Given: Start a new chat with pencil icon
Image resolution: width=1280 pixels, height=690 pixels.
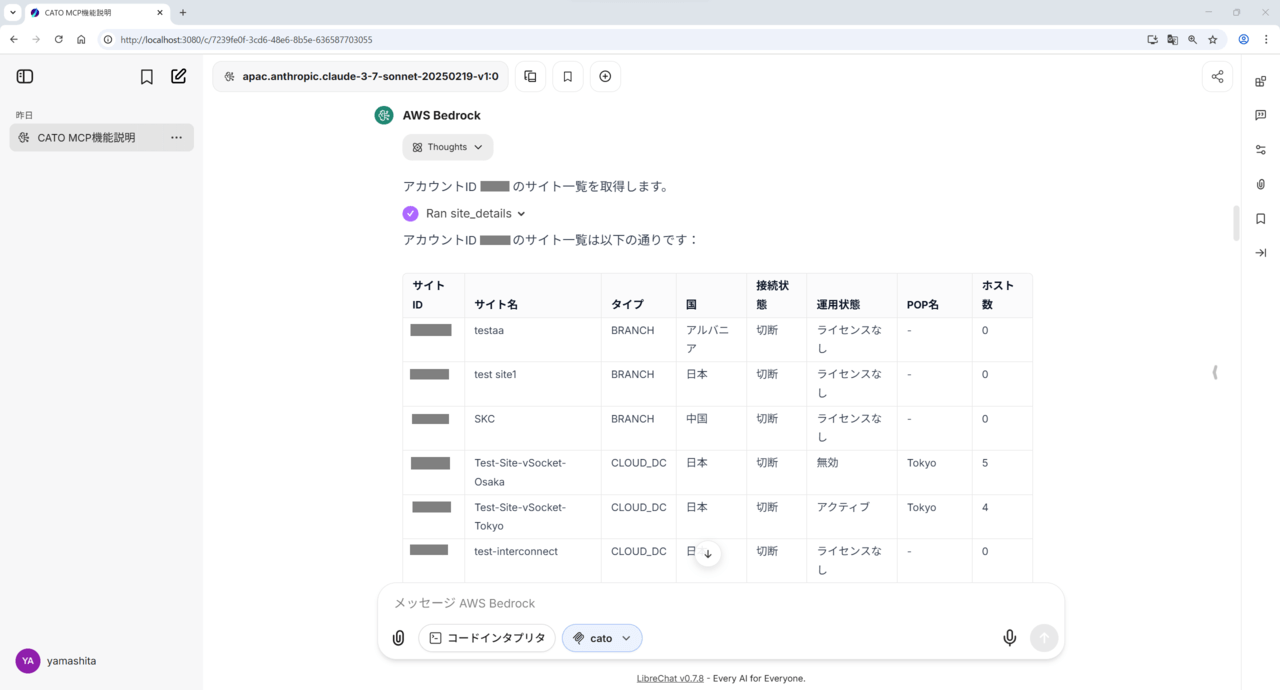Looking at the screenshot, I should click(179, 76).
